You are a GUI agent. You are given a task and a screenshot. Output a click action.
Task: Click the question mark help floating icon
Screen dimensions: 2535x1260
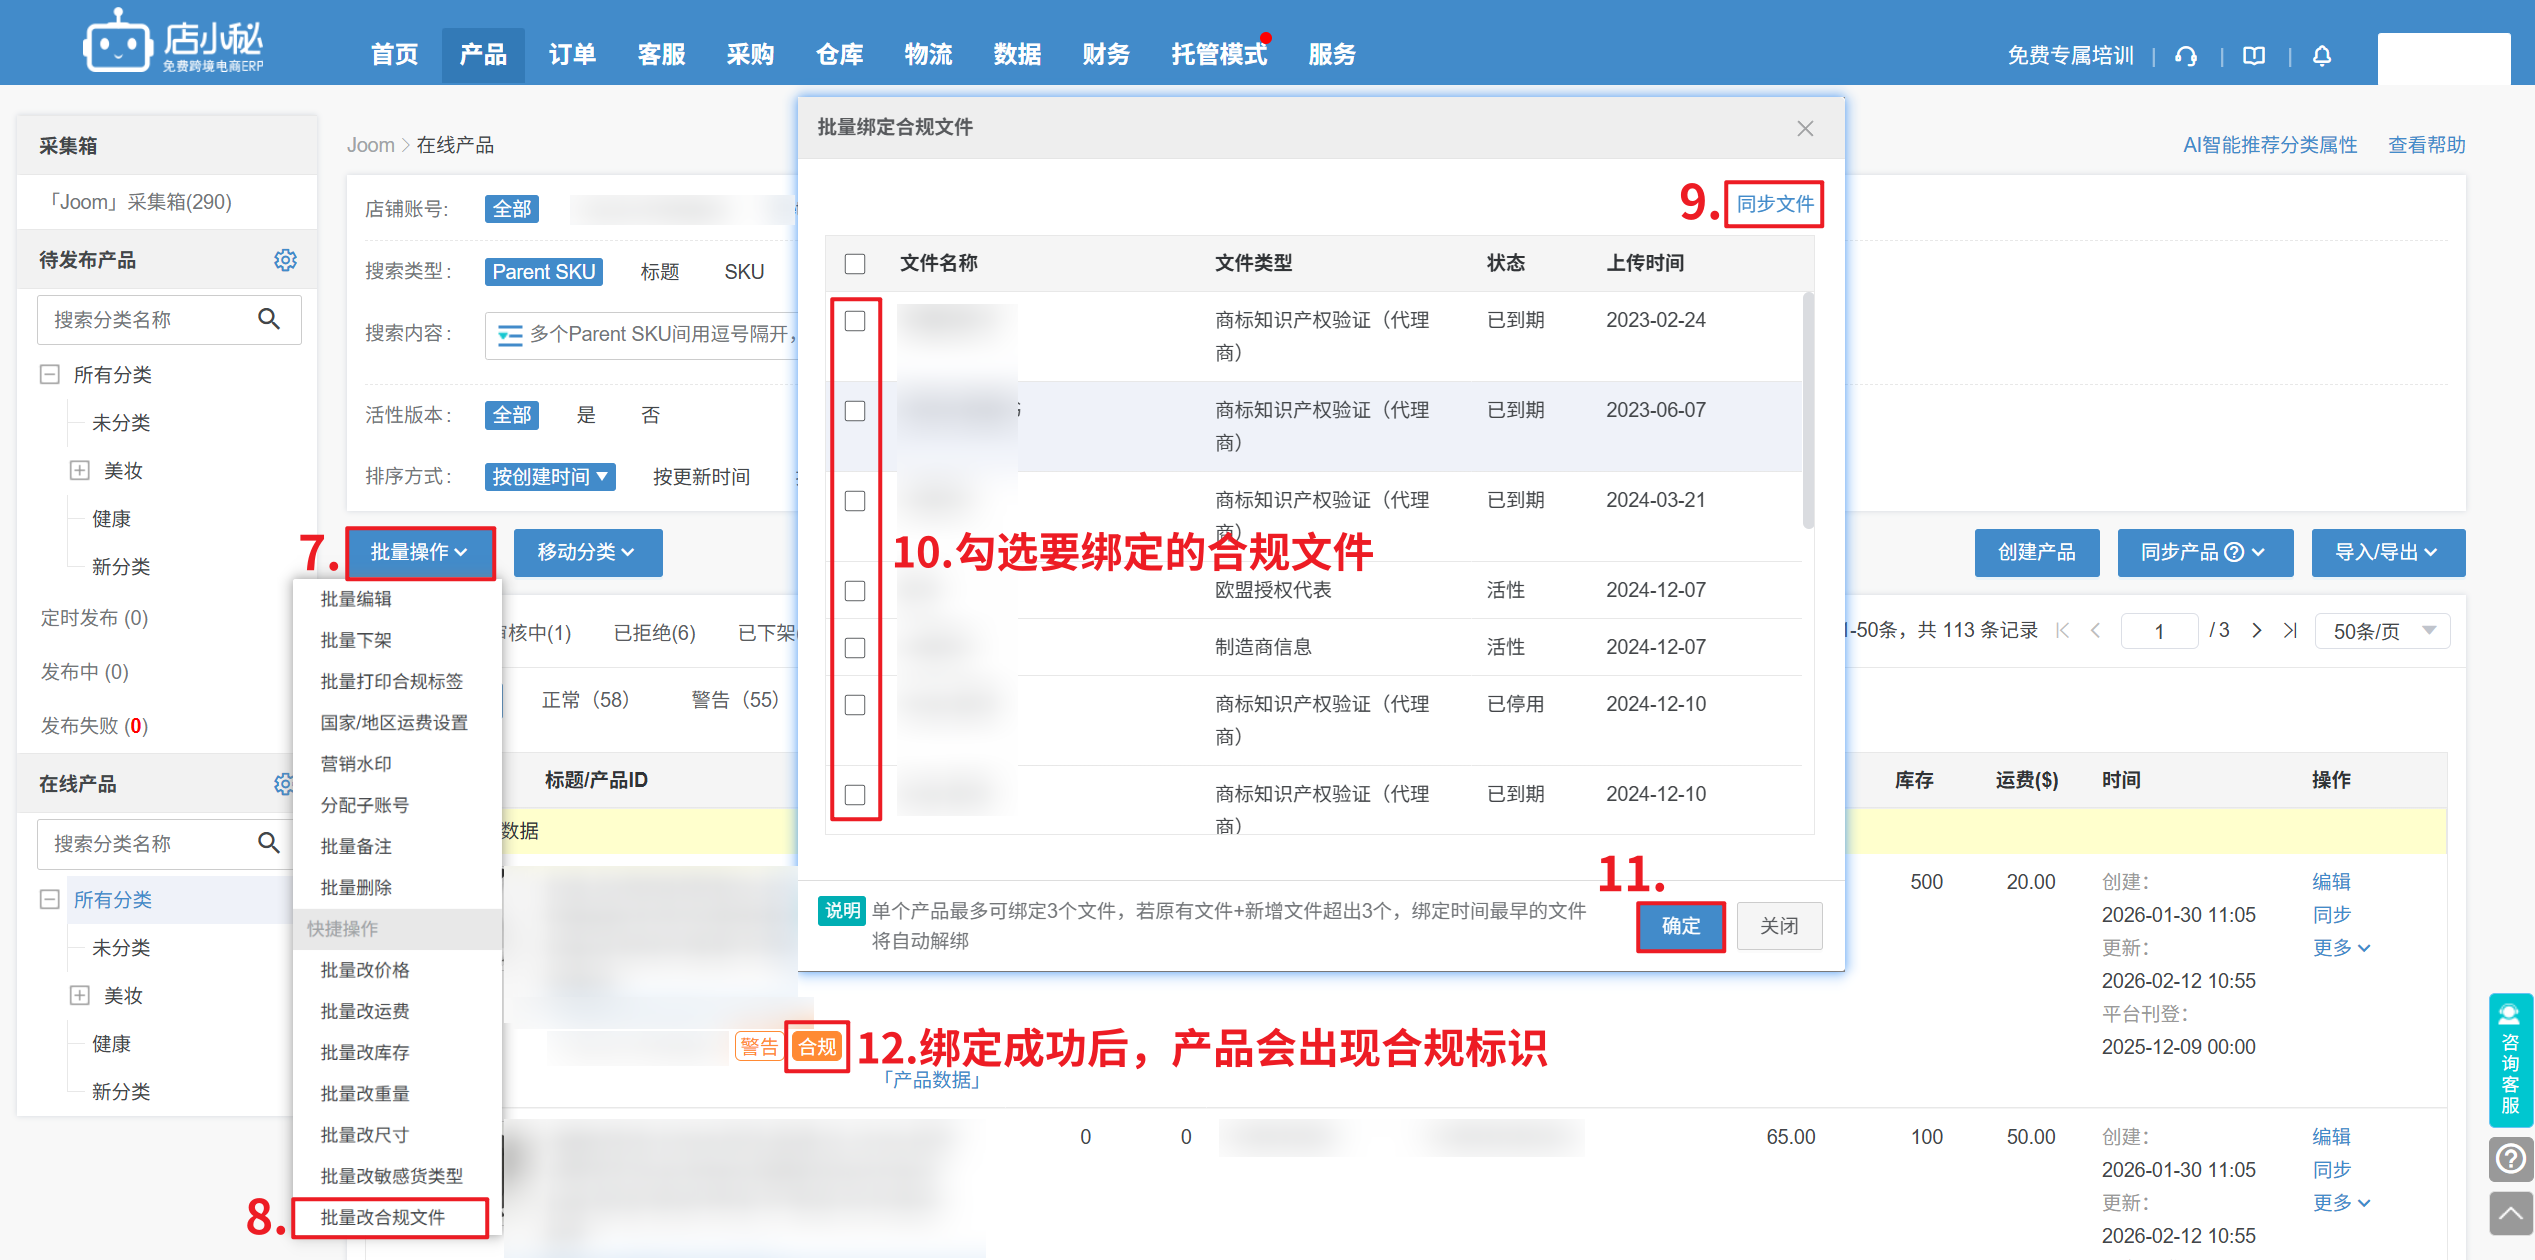(2510, 1159)
